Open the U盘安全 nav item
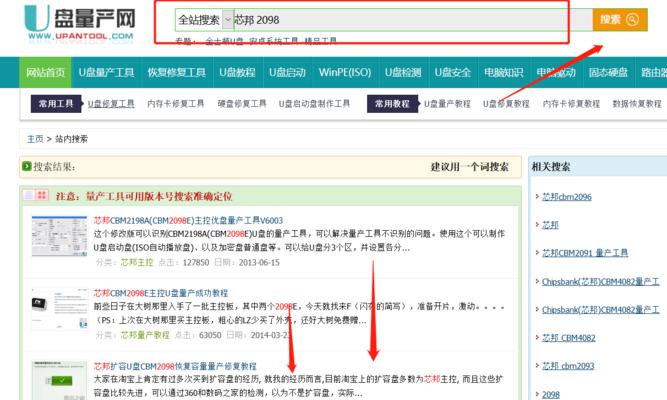 453,72
